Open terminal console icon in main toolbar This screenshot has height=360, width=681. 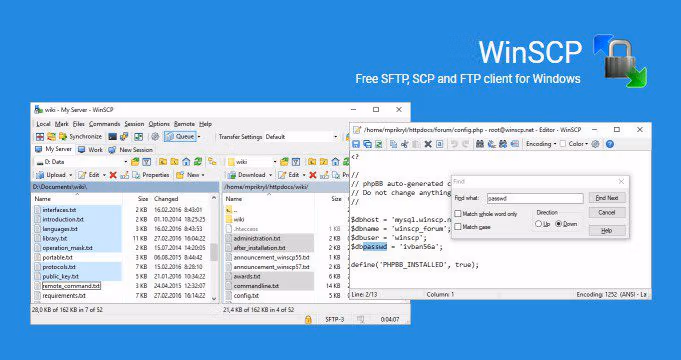pos(112,136)
